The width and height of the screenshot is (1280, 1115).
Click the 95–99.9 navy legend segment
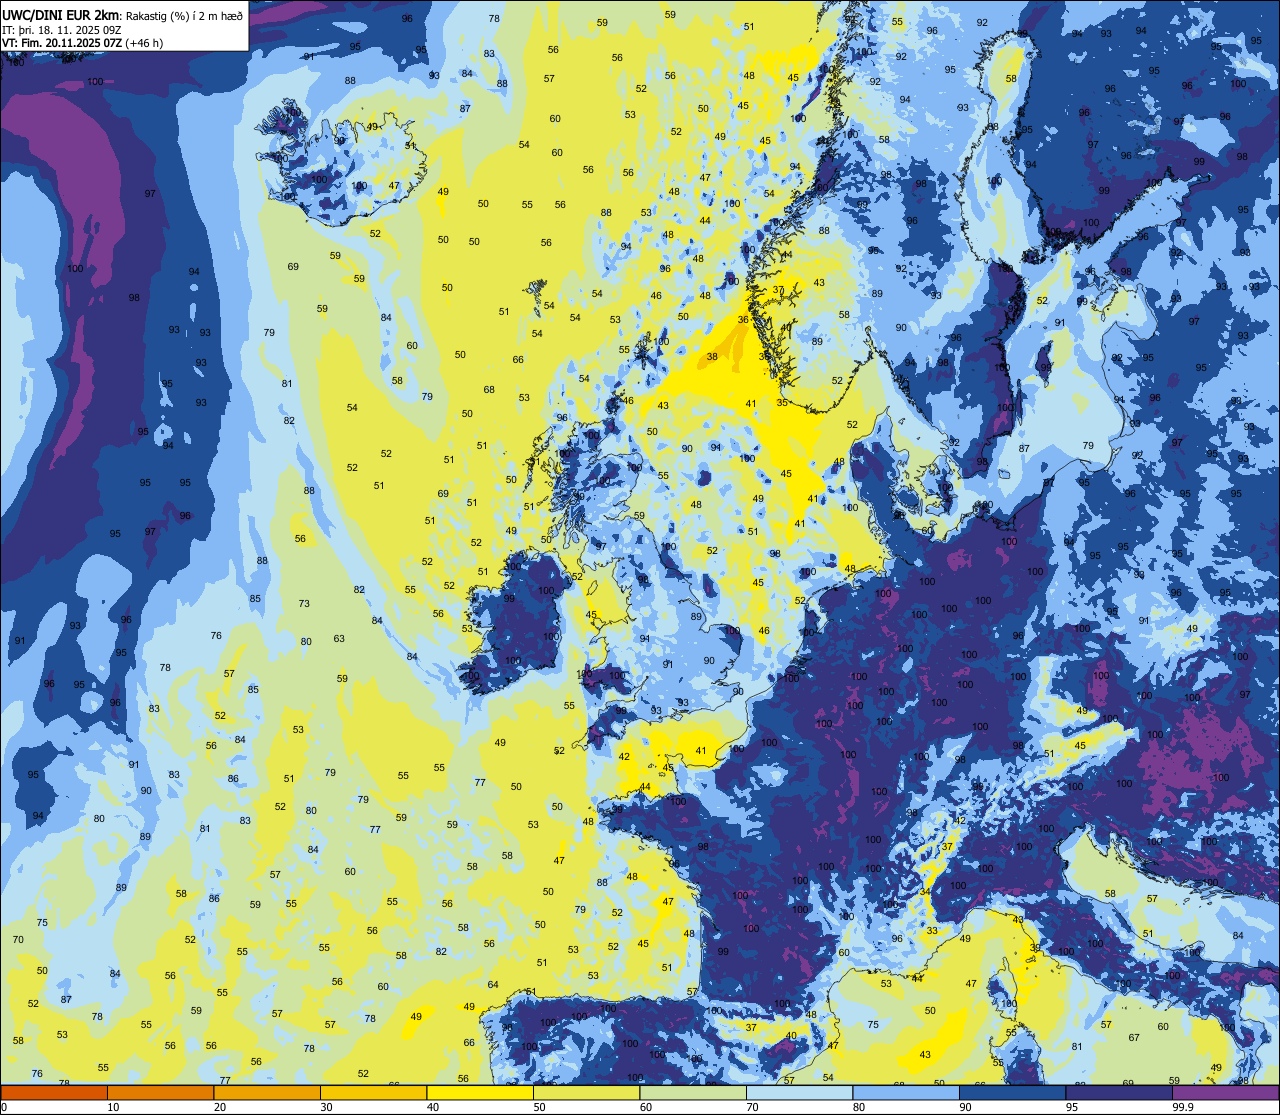(x=1119, y=1092)
